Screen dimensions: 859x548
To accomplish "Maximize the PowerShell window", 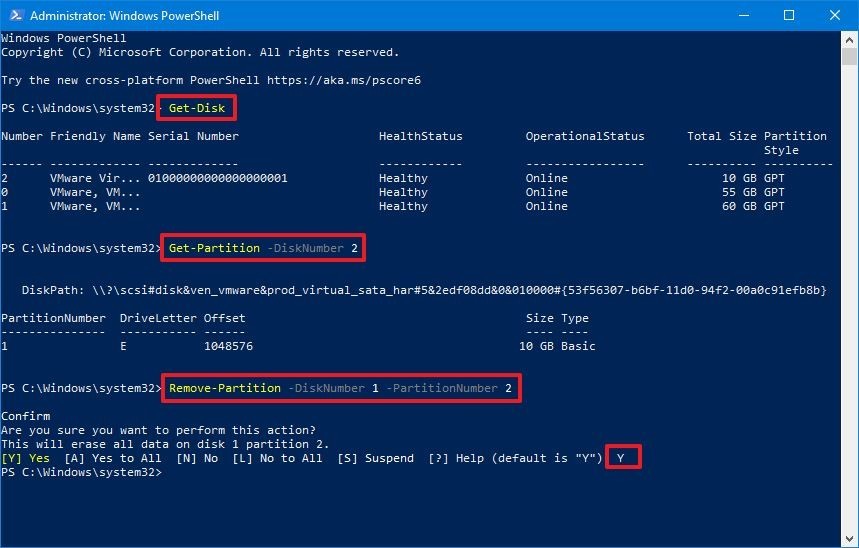I will 789,15.
